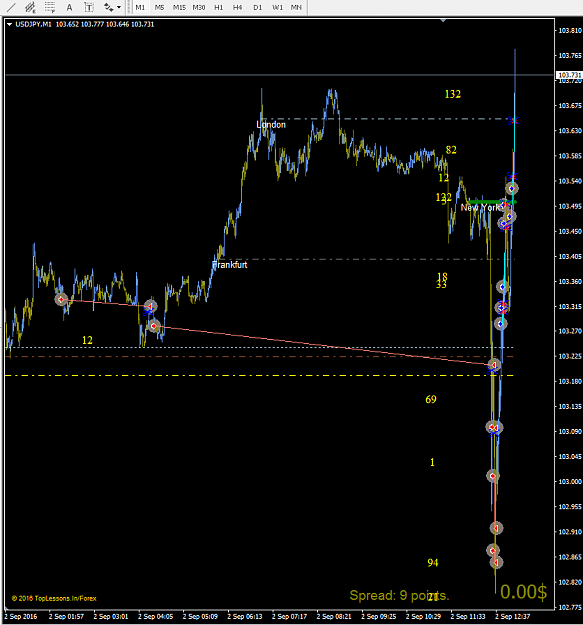The height and width of the screenshot is (625, 583).
Task: Click the chart shift marker triangle at top
Action: point(443,20)
